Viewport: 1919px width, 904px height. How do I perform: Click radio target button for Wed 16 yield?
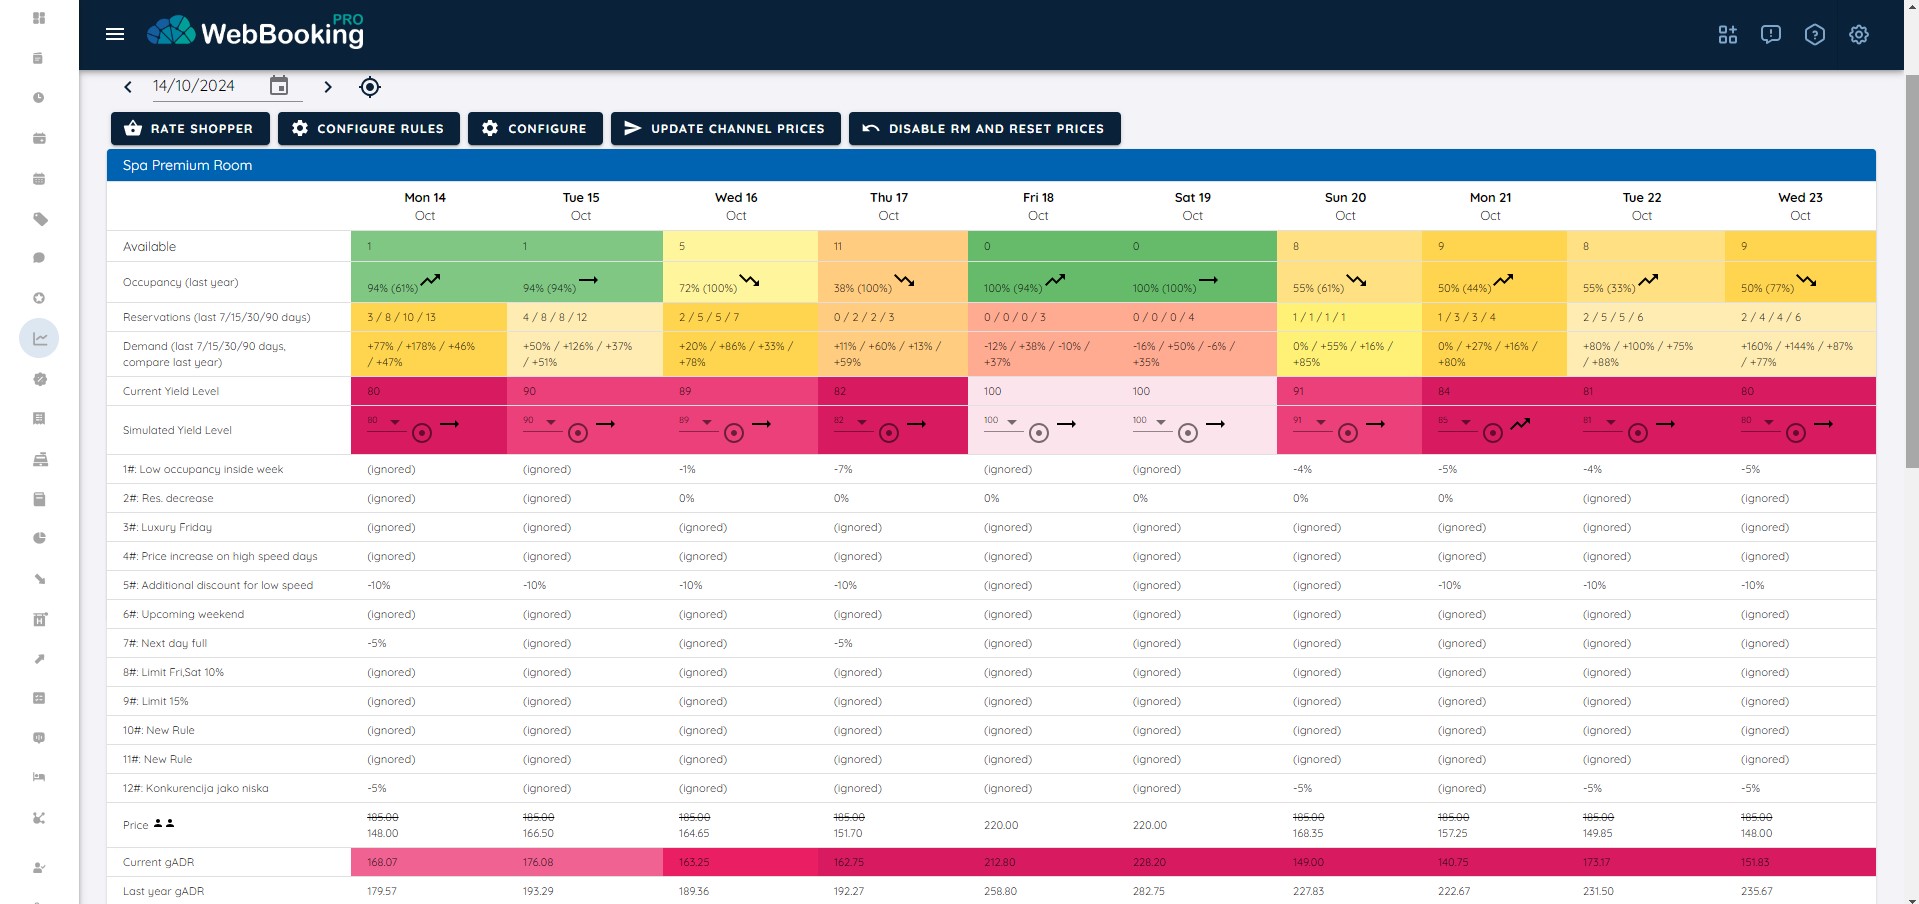click(734, 433)
